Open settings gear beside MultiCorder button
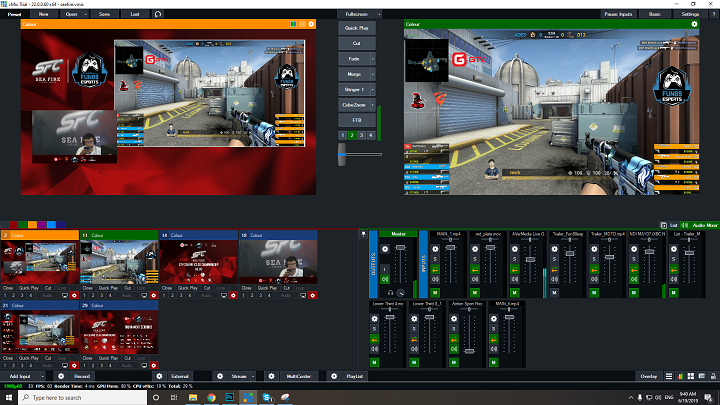 coord(271,376)
